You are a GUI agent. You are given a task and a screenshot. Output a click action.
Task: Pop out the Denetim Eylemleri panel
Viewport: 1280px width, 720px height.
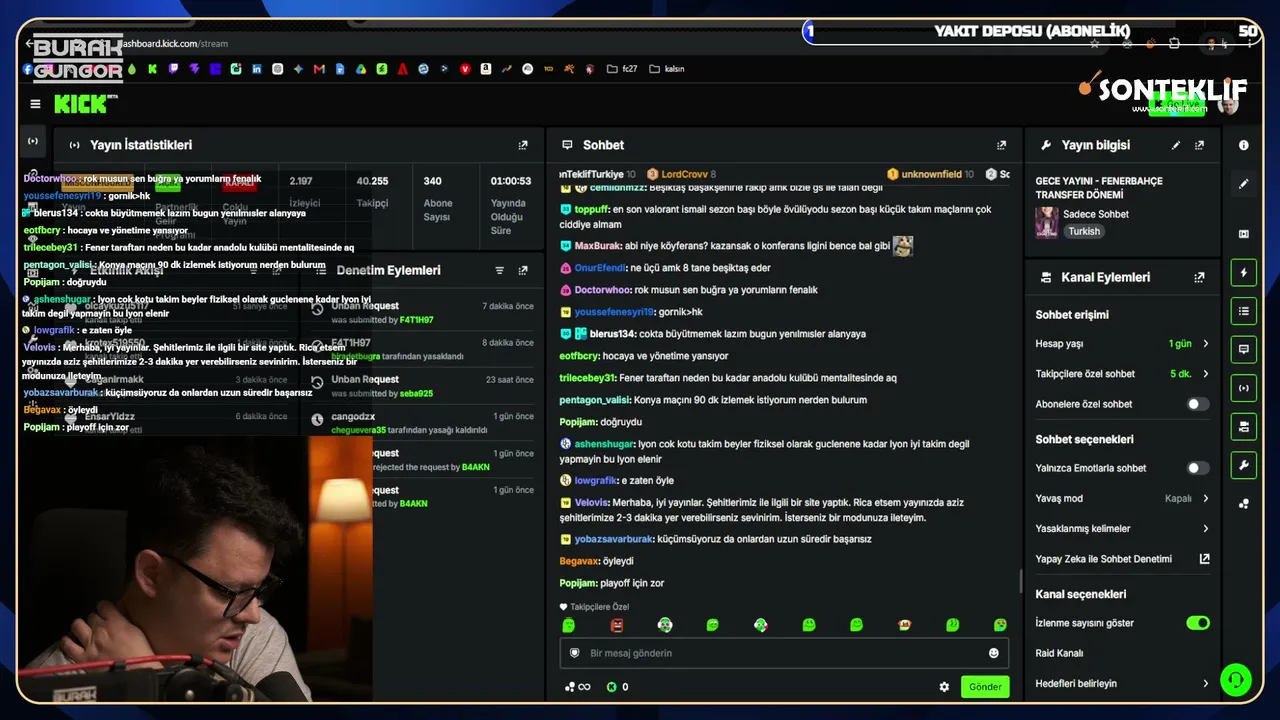pyautogui.click(x=523, y=270)
